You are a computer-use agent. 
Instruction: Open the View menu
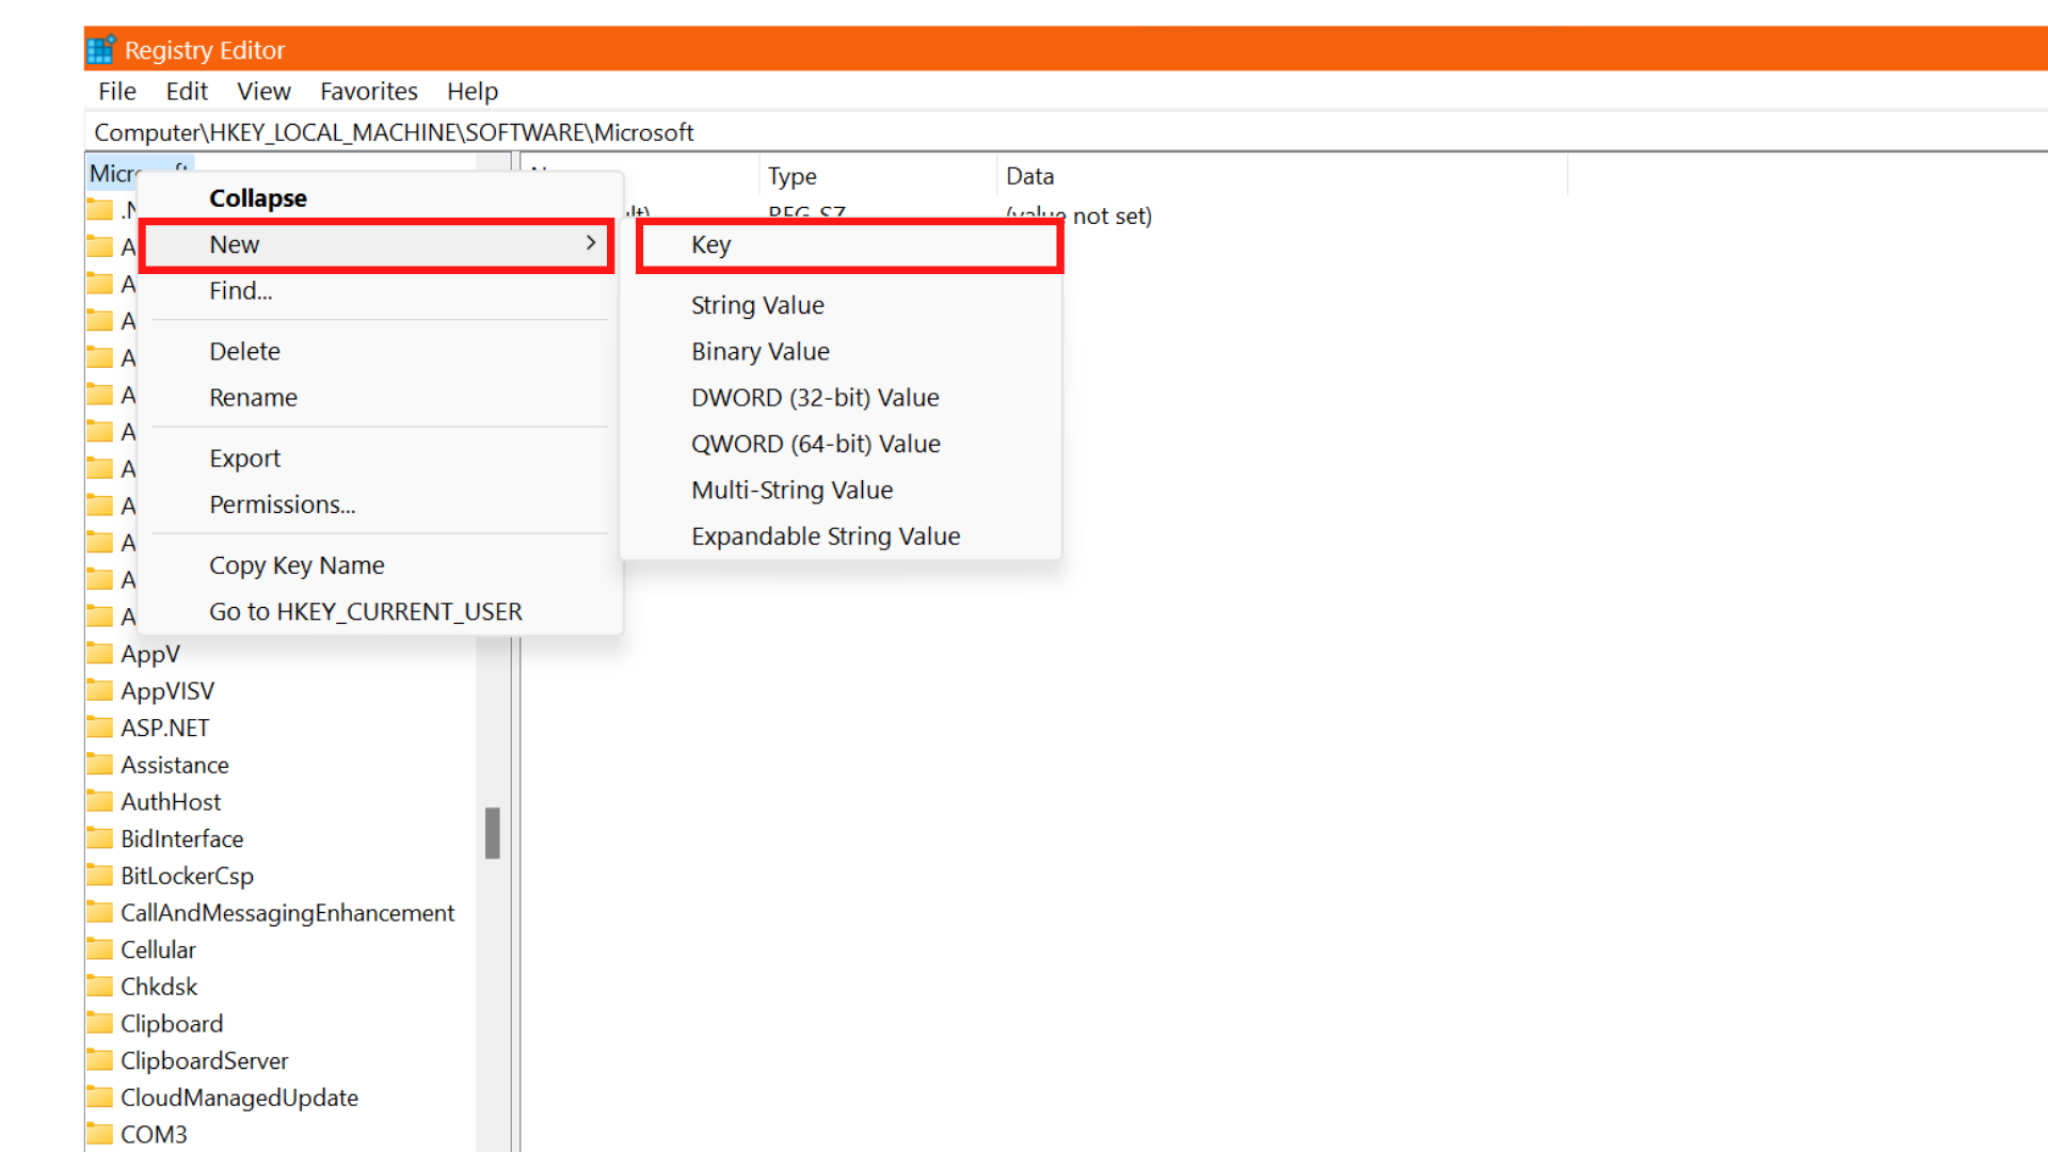pos(264,91)
